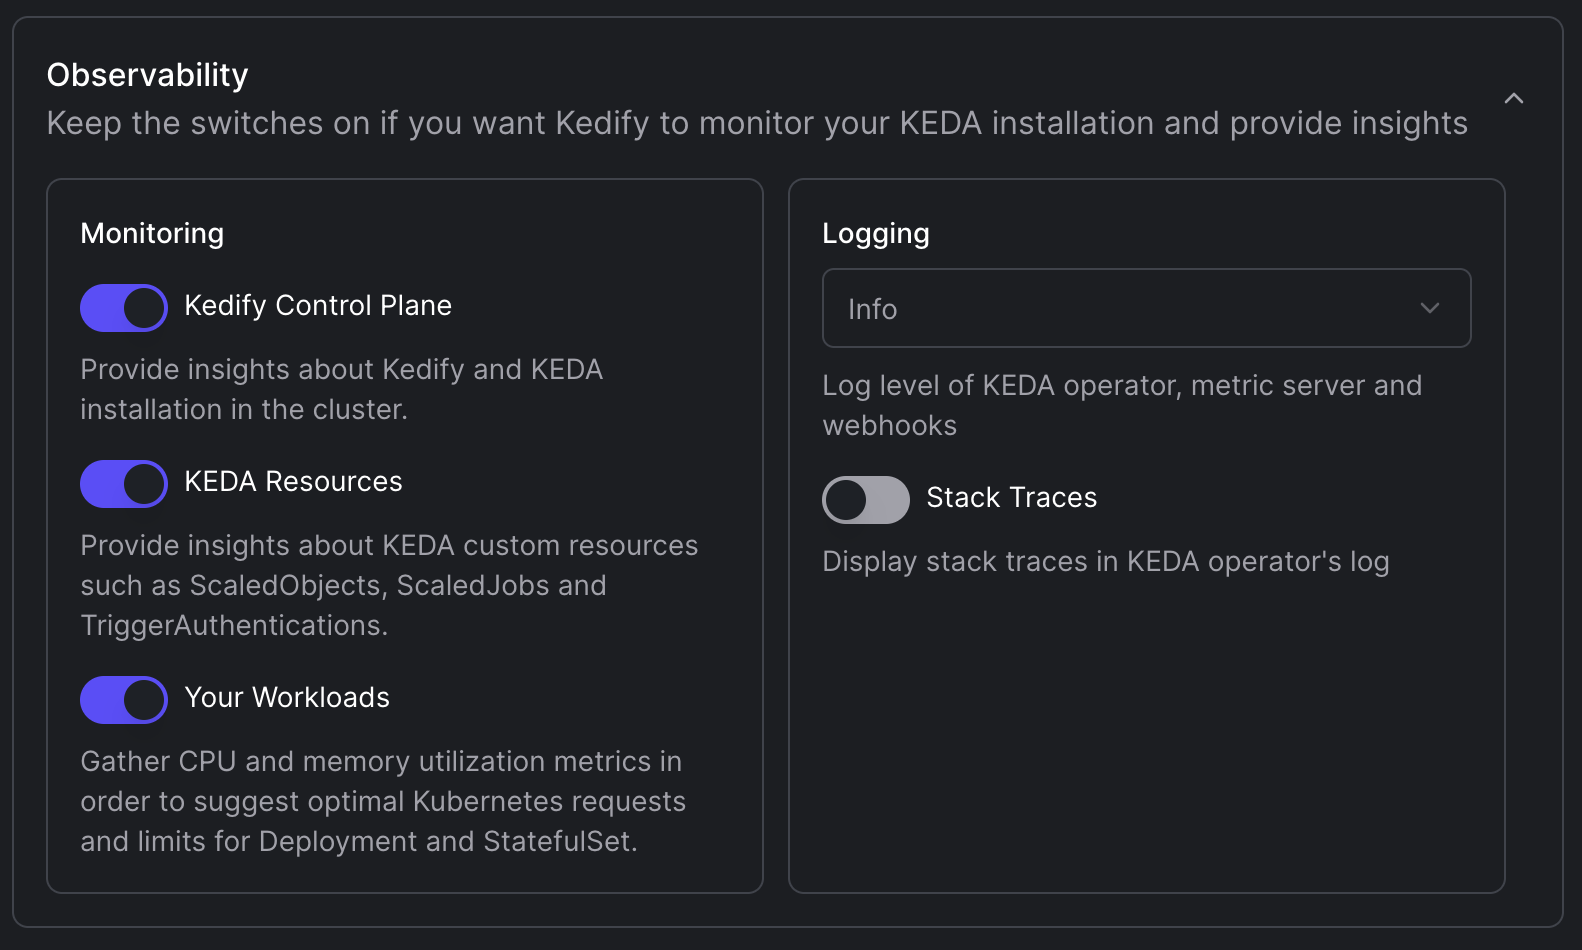
Task: Click the Stack Traces label text
Action: (1012, 498)
